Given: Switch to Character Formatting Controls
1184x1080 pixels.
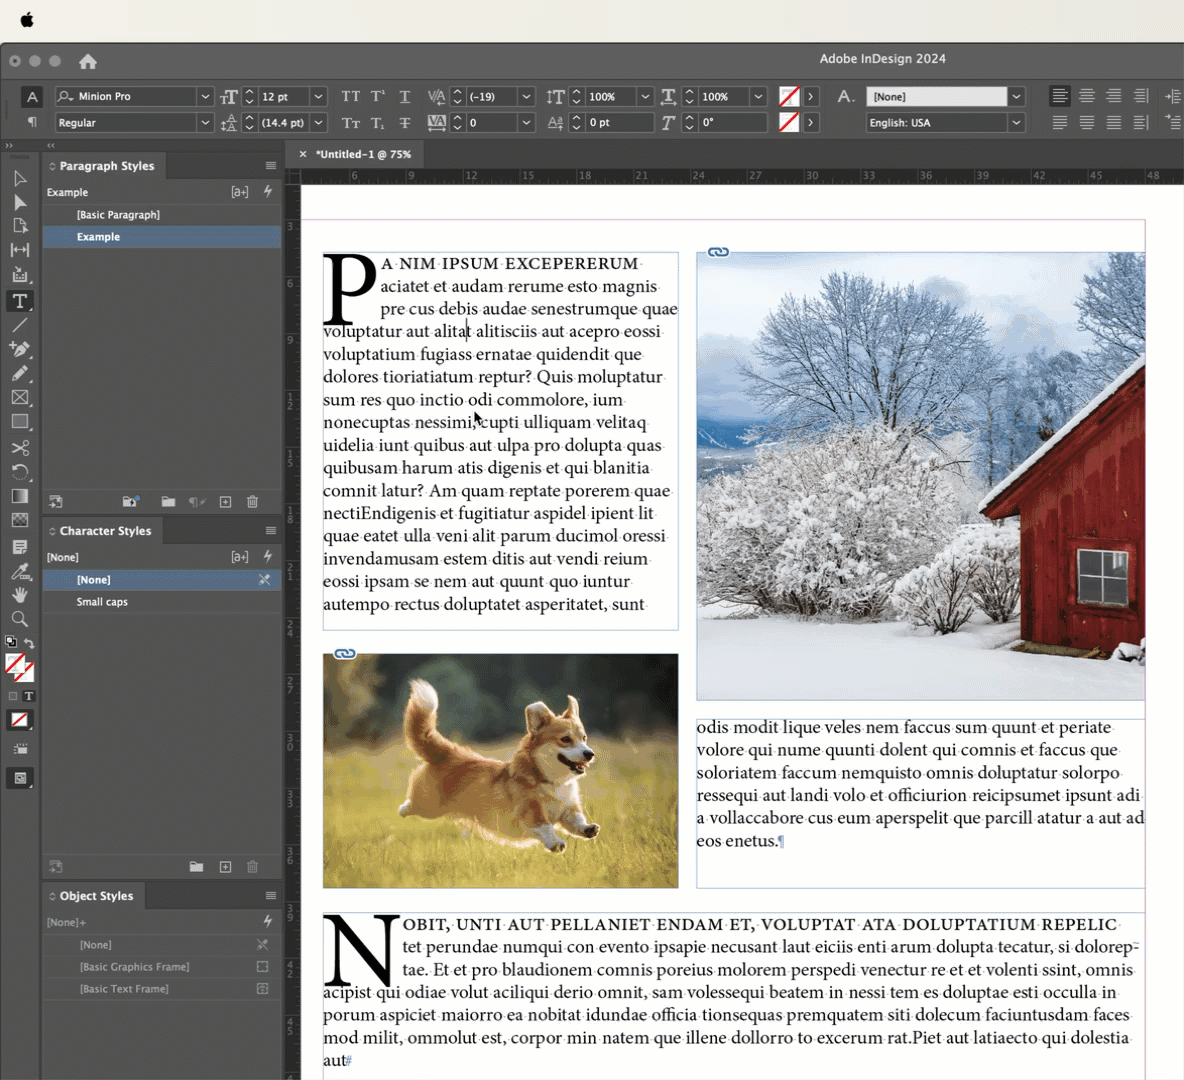Looking at the screenshot, I should coord(32,97).
